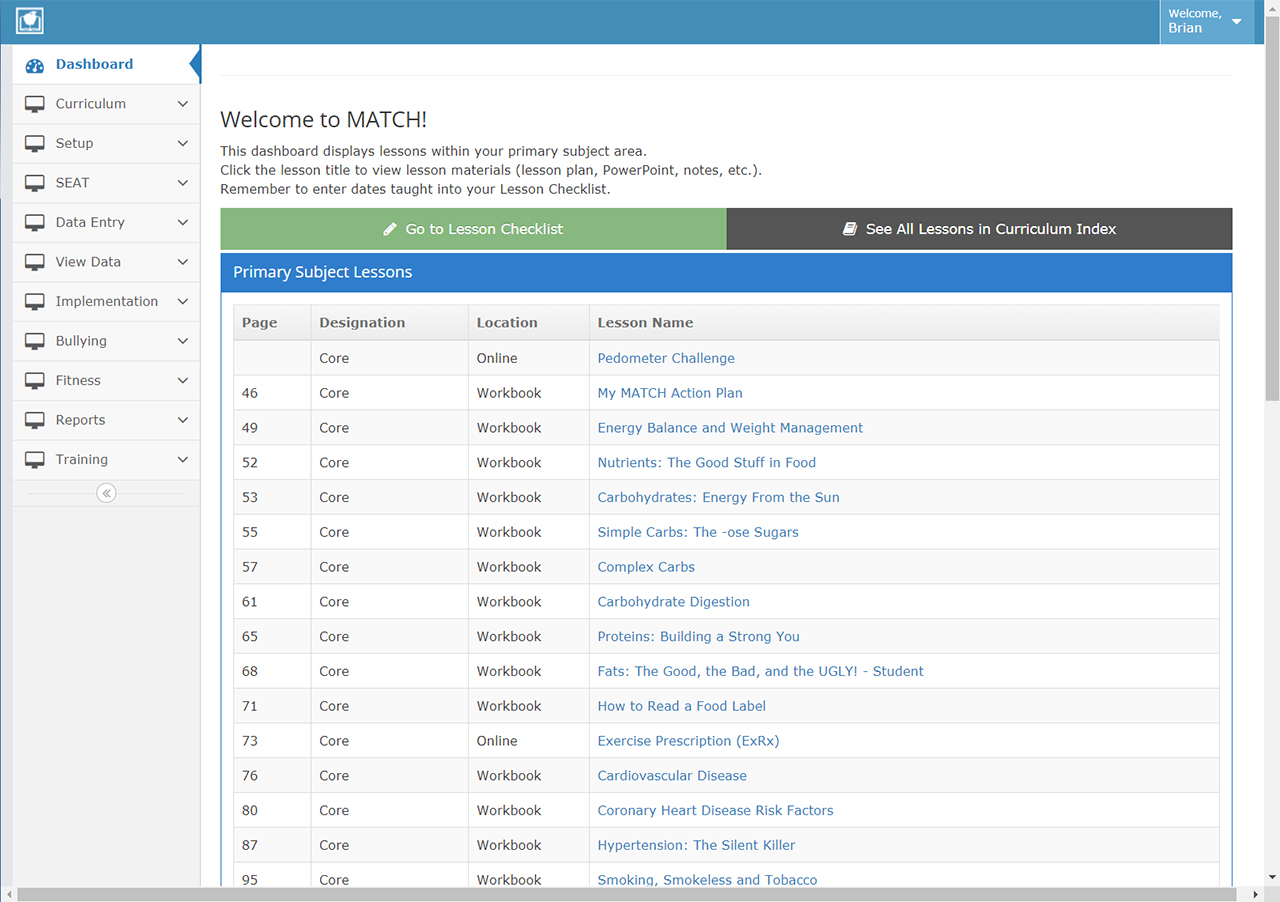
Task: Click the Dashboard gauge icon
Action: click(x=35, y=65)
